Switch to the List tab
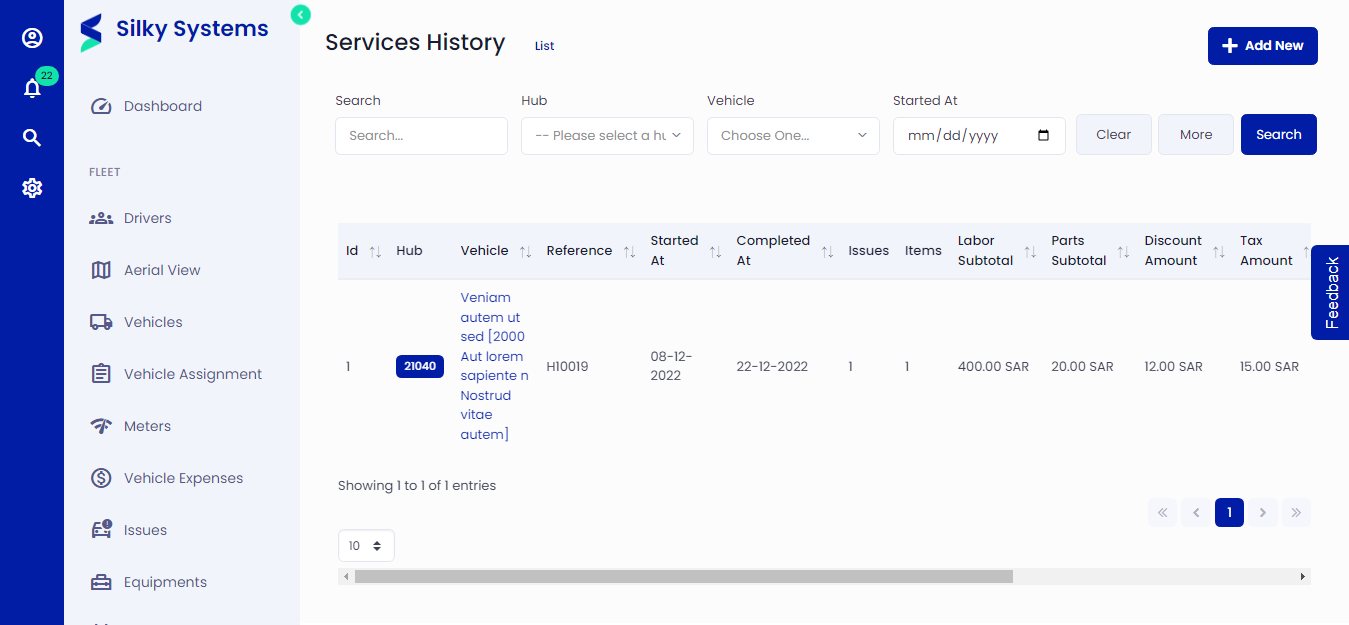Viewport: 1349px width, 625px height. click(x=544, y=45)
